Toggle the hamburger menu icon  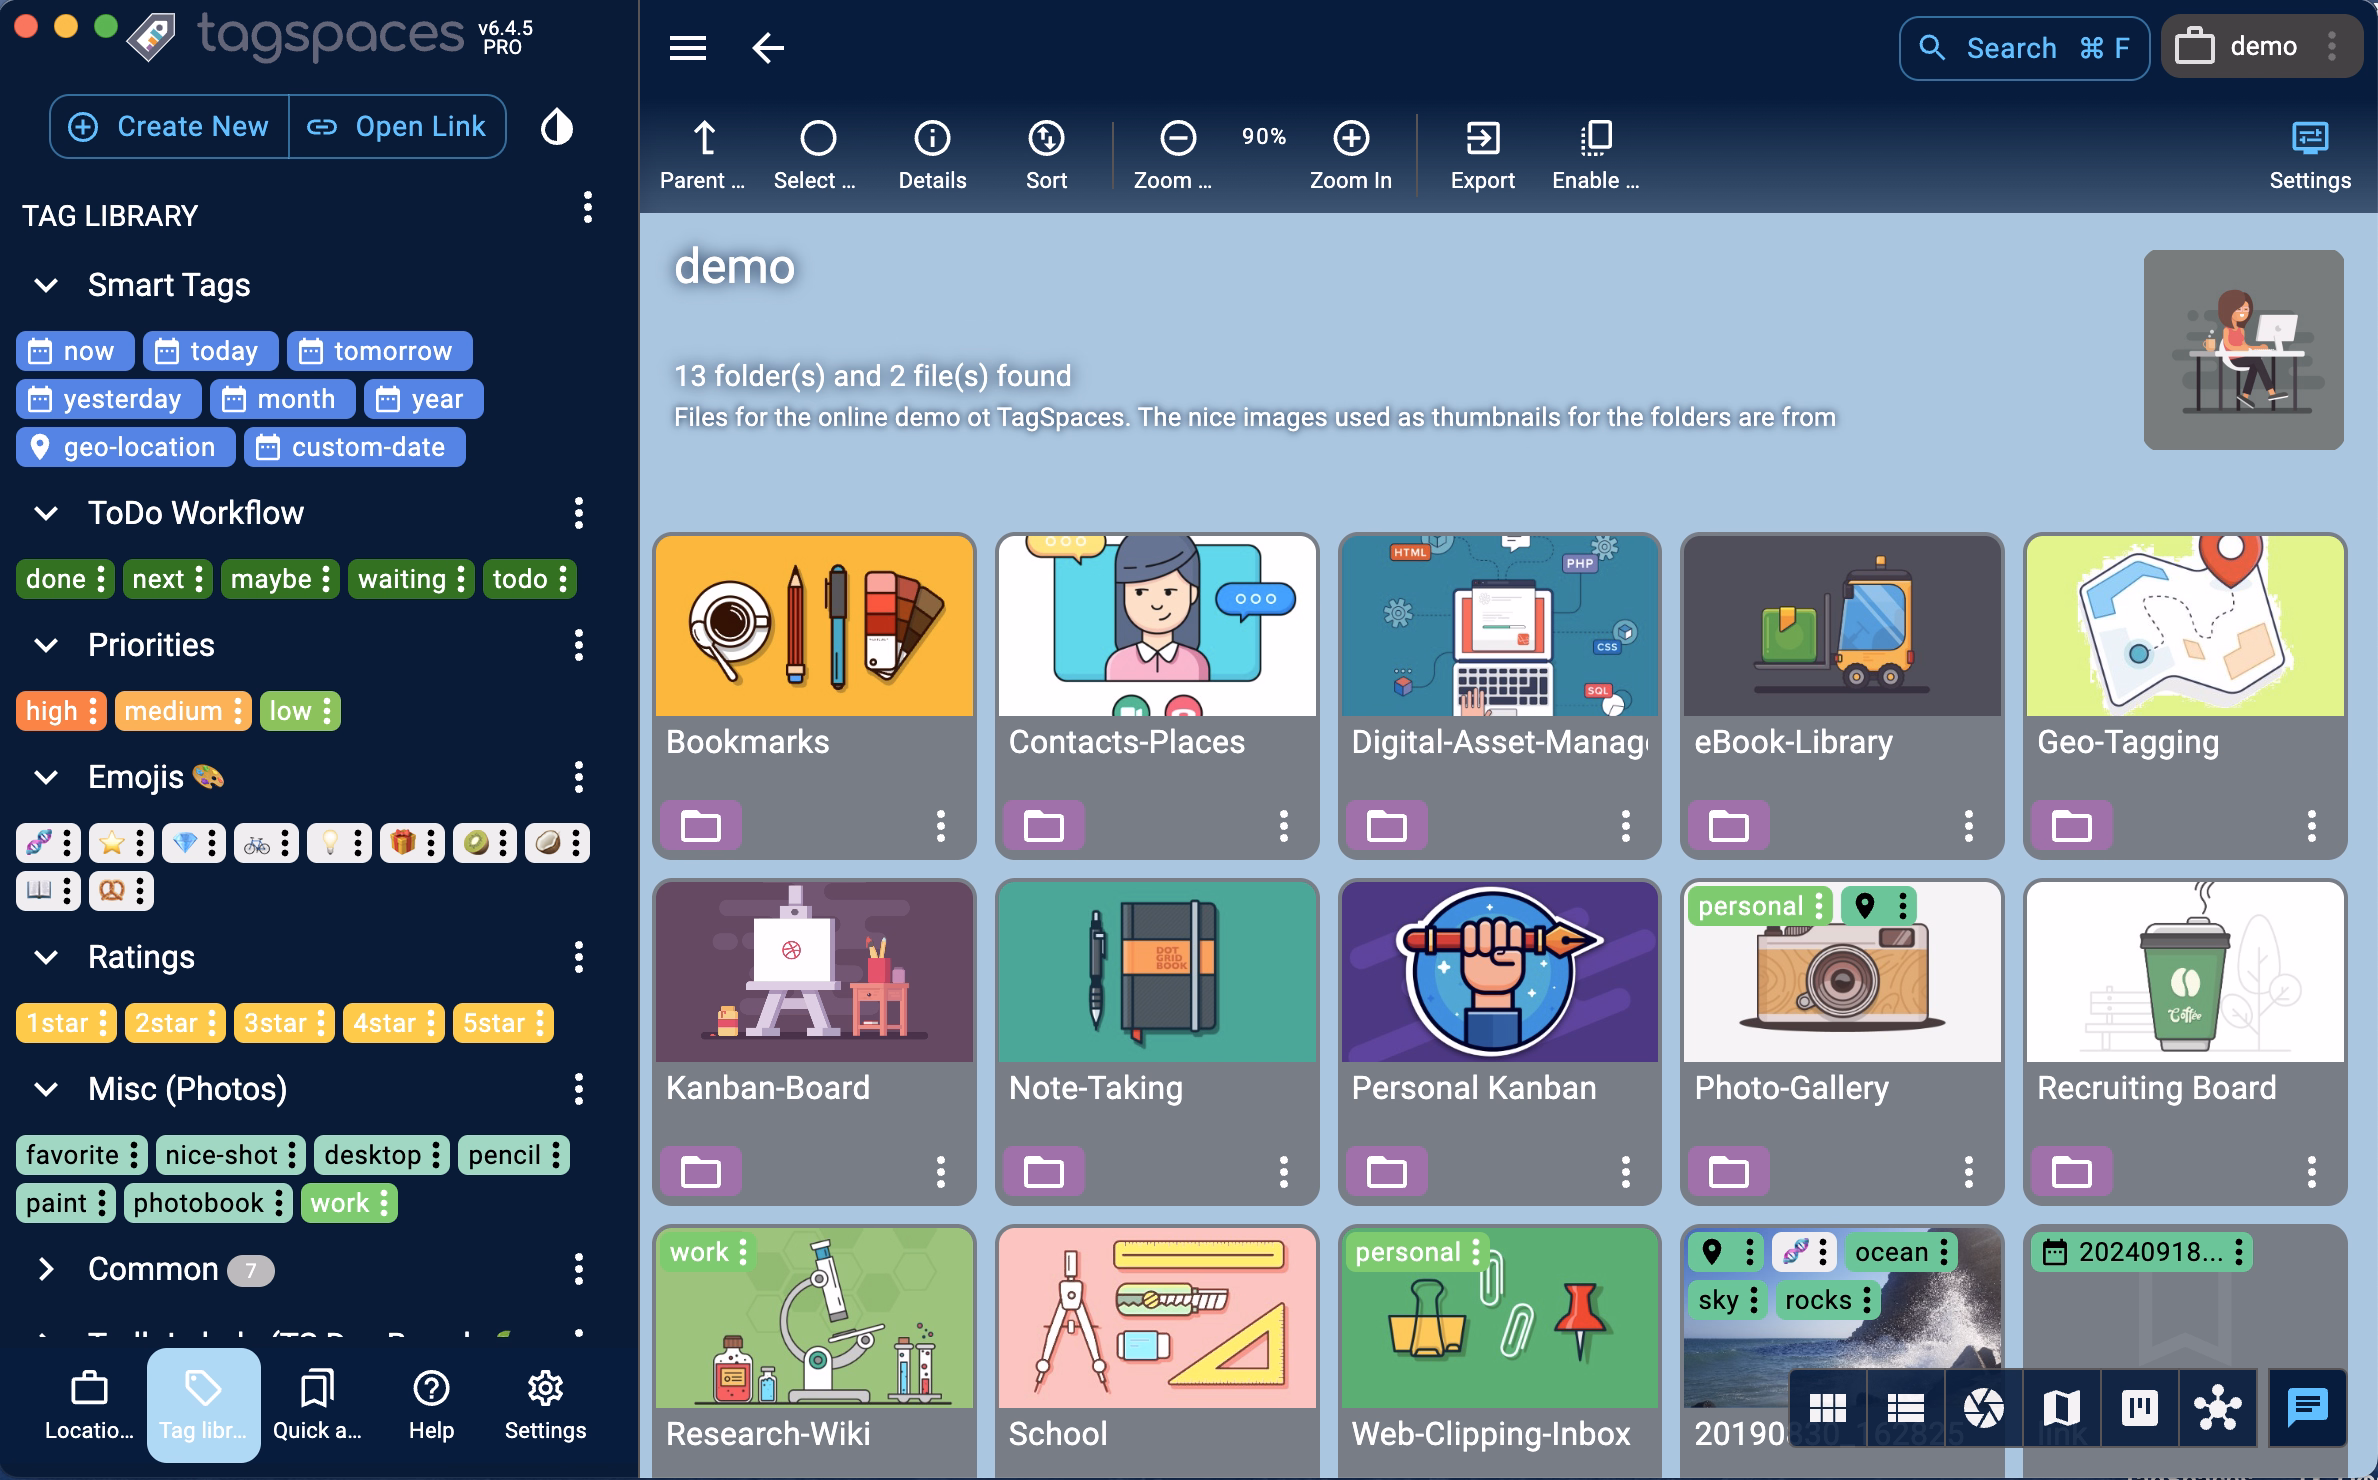[688, 47]
